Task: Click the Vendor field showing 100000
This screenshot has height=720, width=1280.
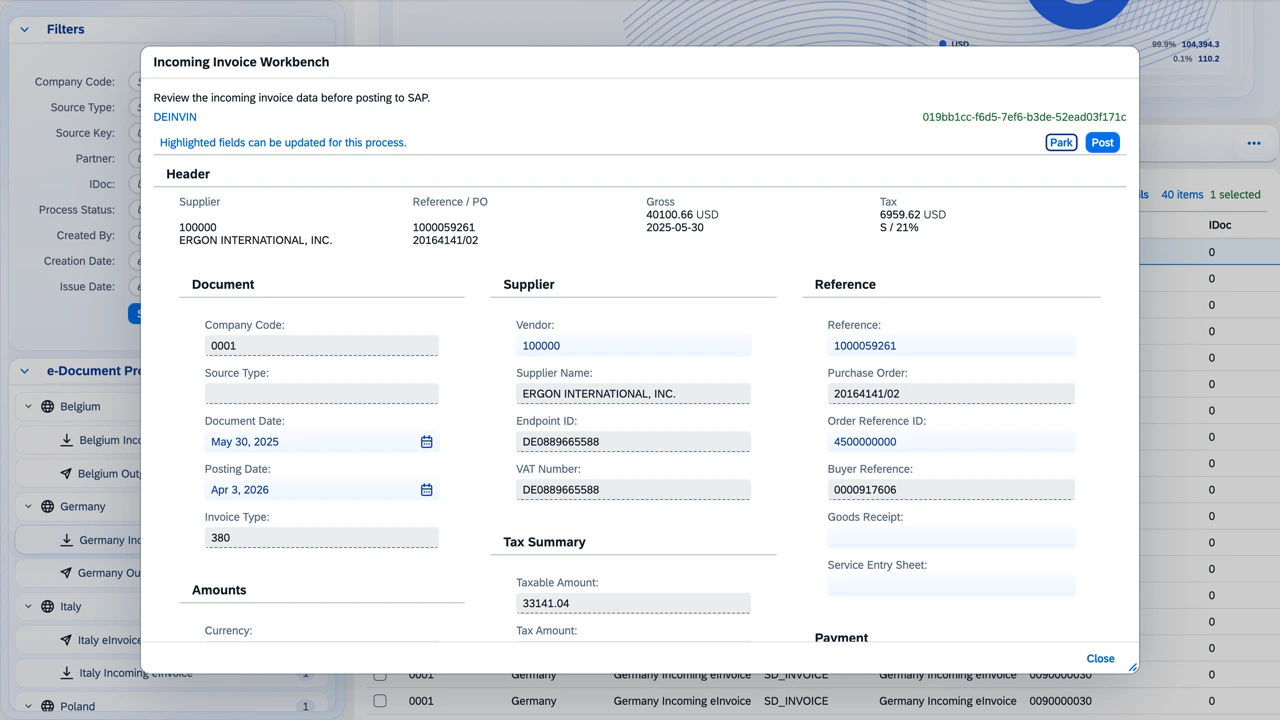Action: tap(633, 346)
